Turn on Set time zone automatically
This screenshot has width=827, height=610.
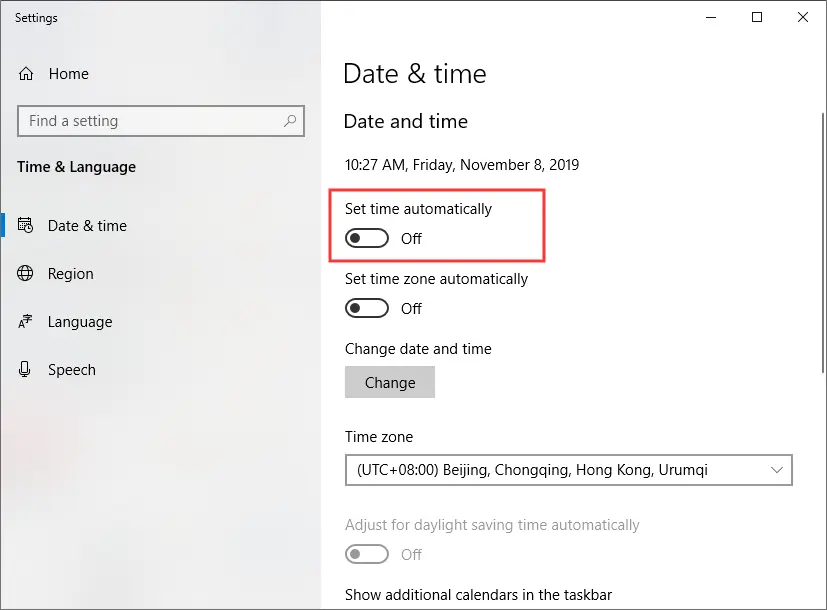[366, 308]
